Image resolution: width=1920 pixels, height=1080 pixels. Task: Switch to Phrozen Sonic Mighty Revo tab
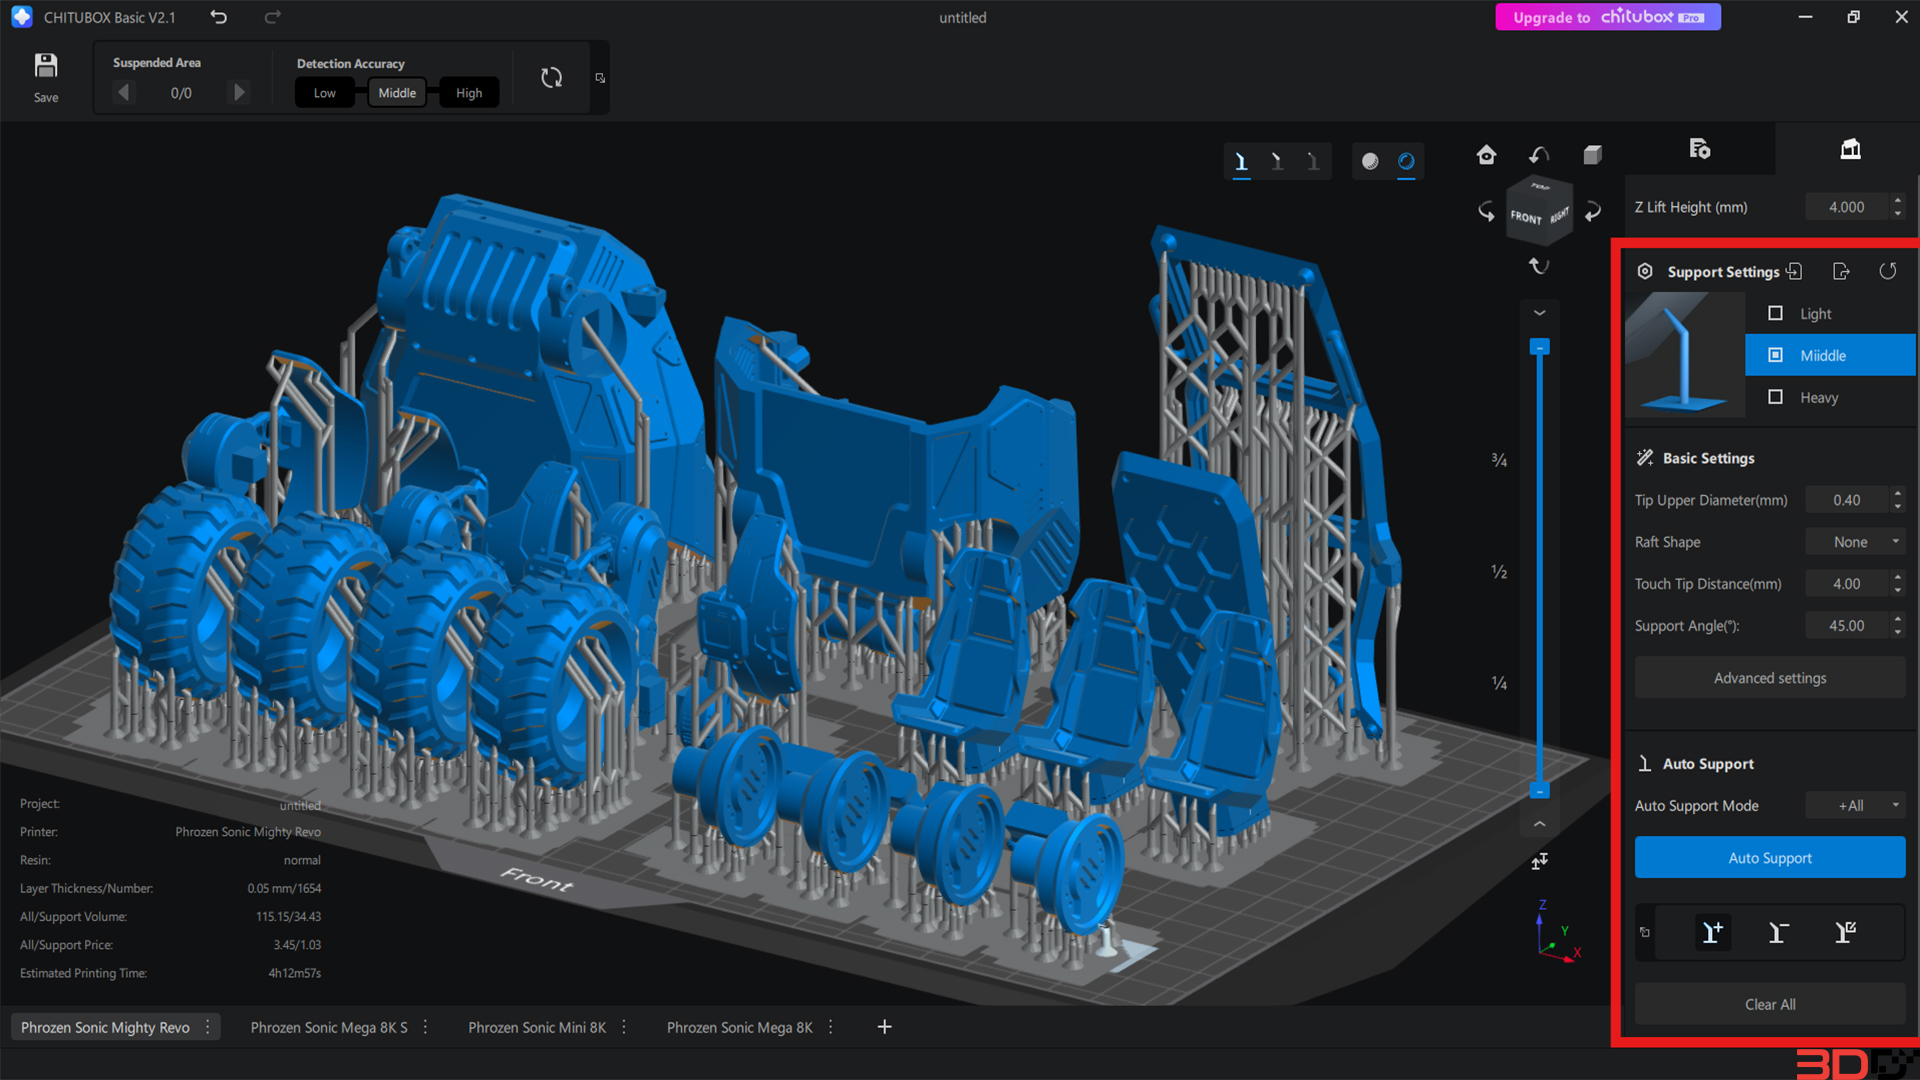105,1027
